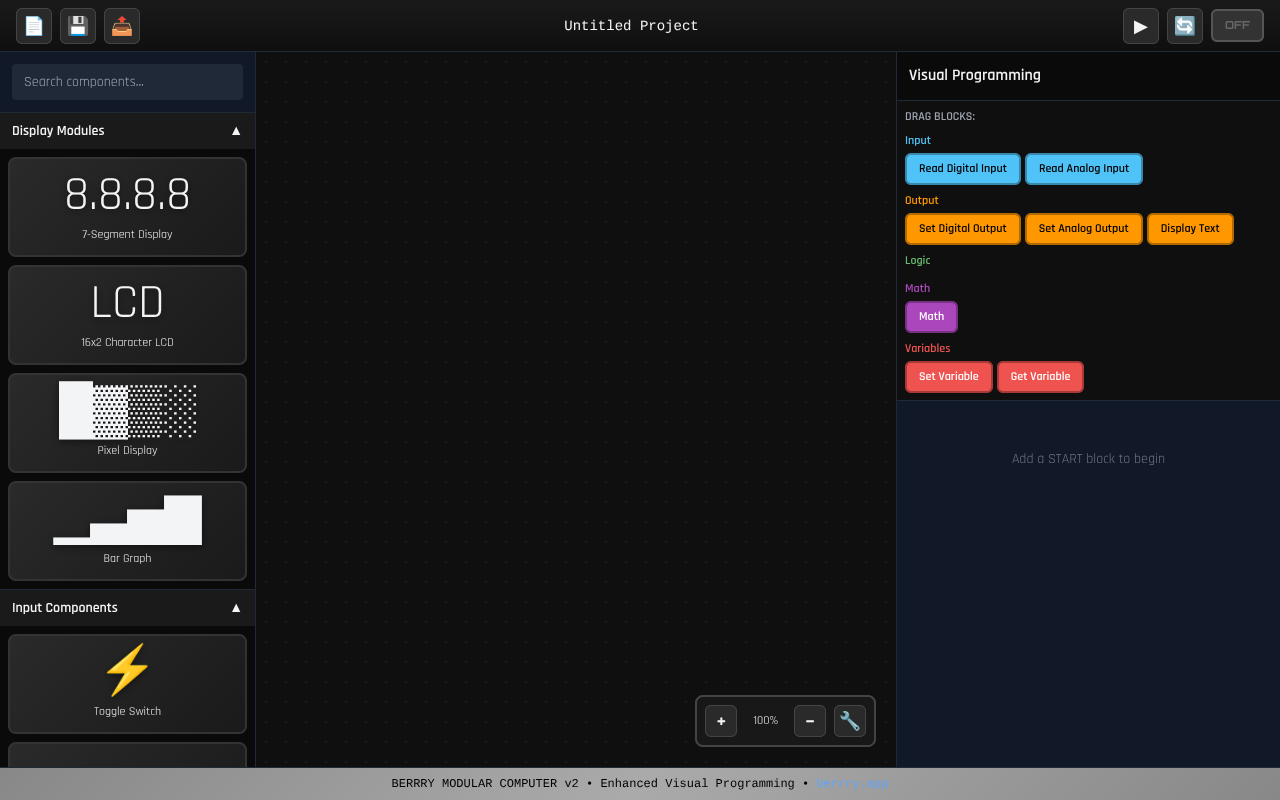This screenshot has width=1280, height=800.
Task: Click the Read Analog Input block
Action: point(1083,168)
